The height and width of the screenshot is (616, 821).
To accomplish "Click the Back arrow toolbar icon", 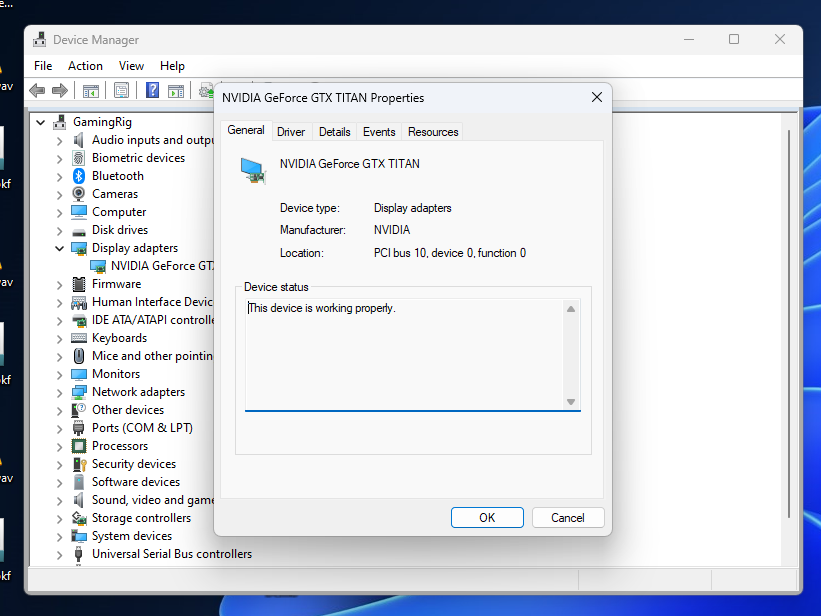I will [x=37, y=91].
